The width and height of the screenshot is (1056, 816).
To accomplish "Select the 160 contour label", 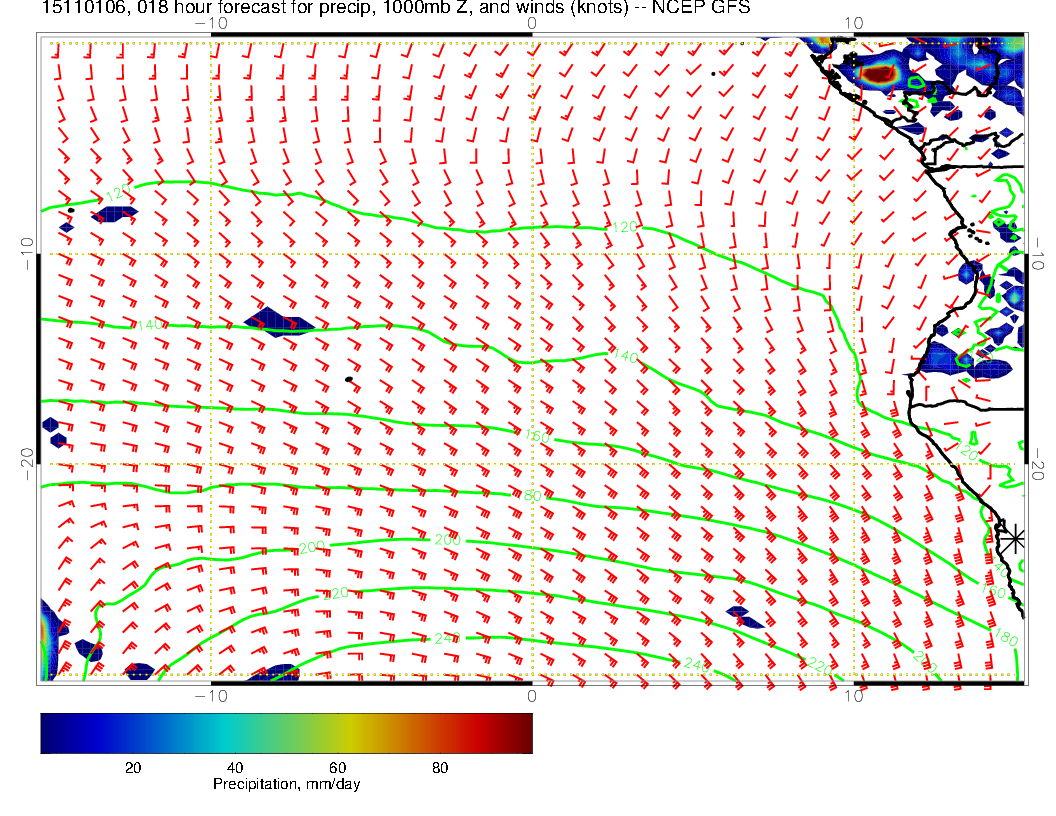I will point(537,436).
